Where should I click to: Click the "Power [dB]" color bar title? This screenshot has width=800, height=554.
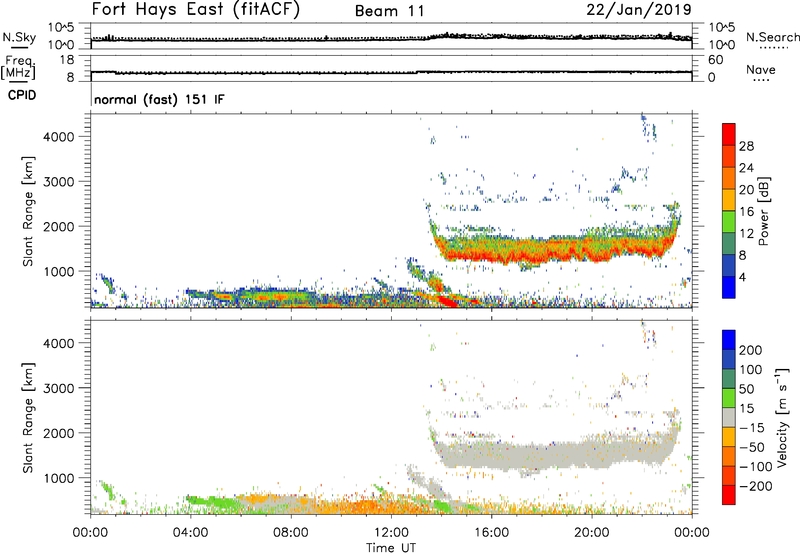(x=763, y=211)
